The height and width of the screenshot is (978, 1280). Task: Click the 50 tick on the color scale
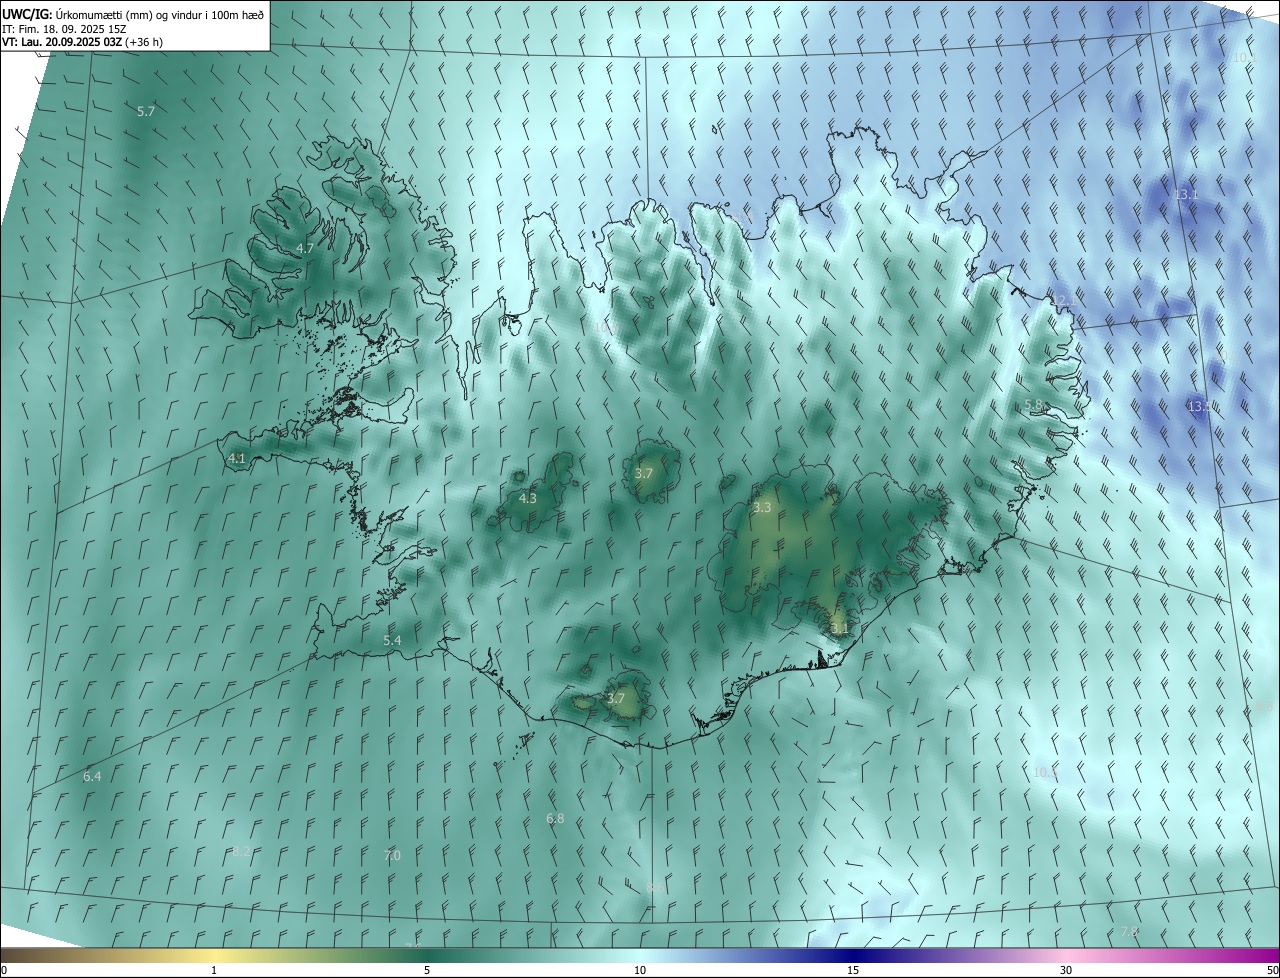pos(1272,970)
